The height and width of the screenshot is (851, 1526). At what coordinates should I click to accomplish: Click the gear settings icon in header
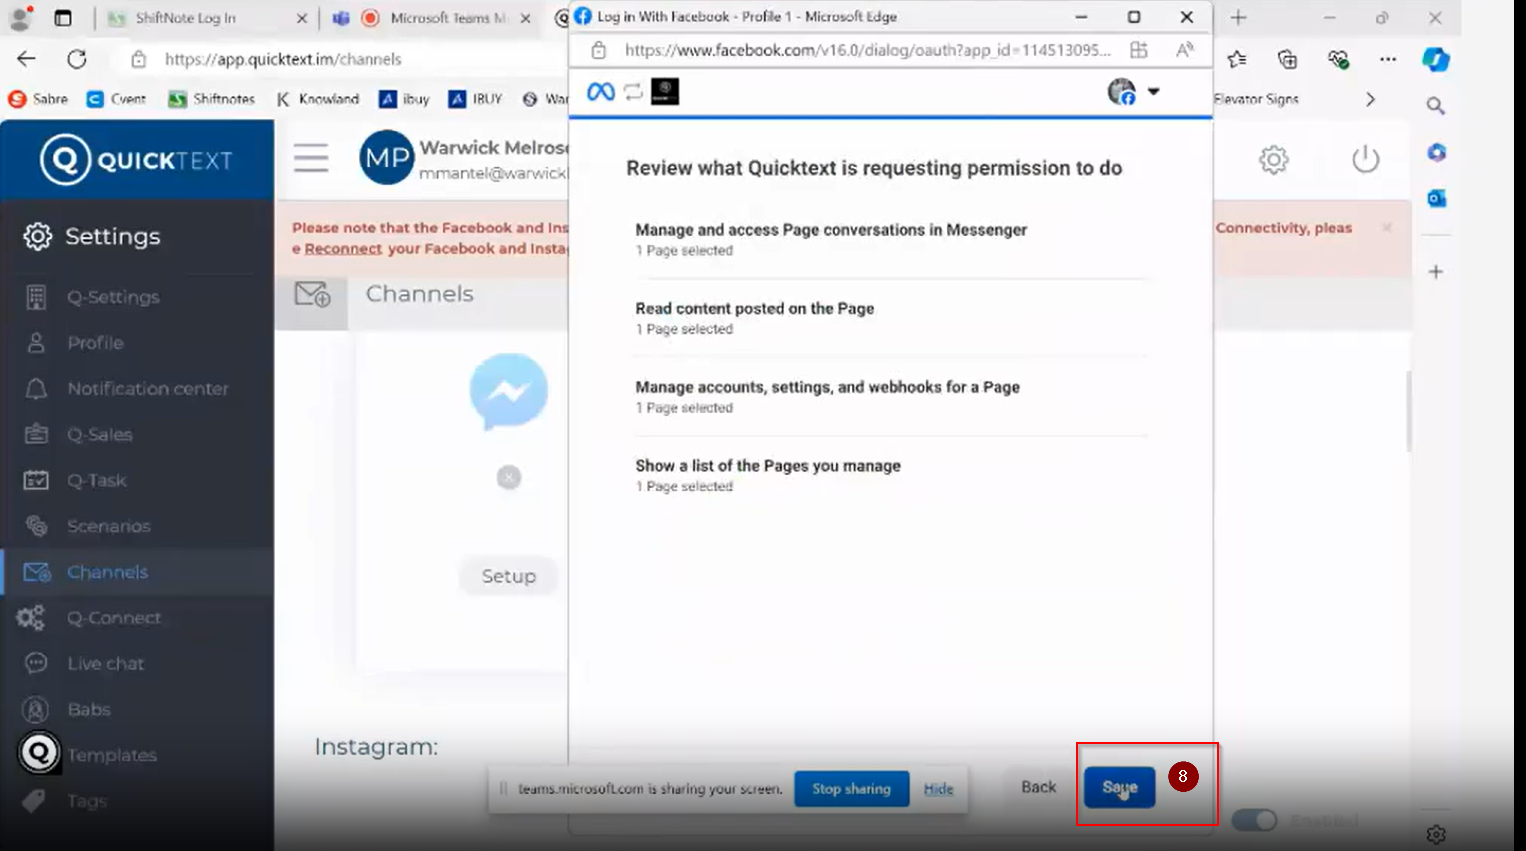(1273, 159)
